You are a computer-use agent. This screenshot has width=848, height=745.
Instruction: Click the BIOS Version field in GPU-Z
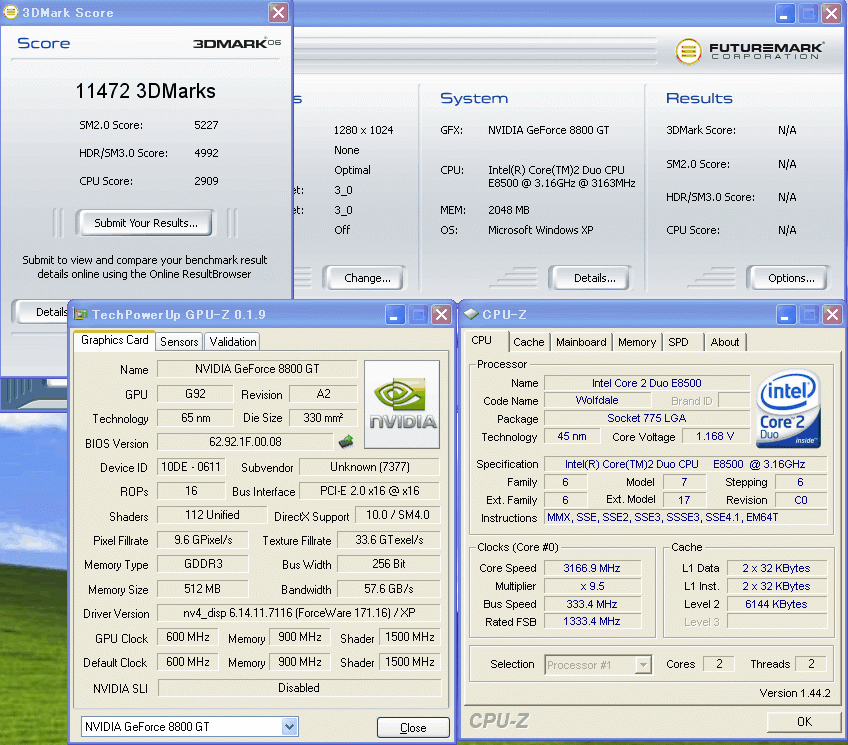pyautogui.click(x=245, y=442)
